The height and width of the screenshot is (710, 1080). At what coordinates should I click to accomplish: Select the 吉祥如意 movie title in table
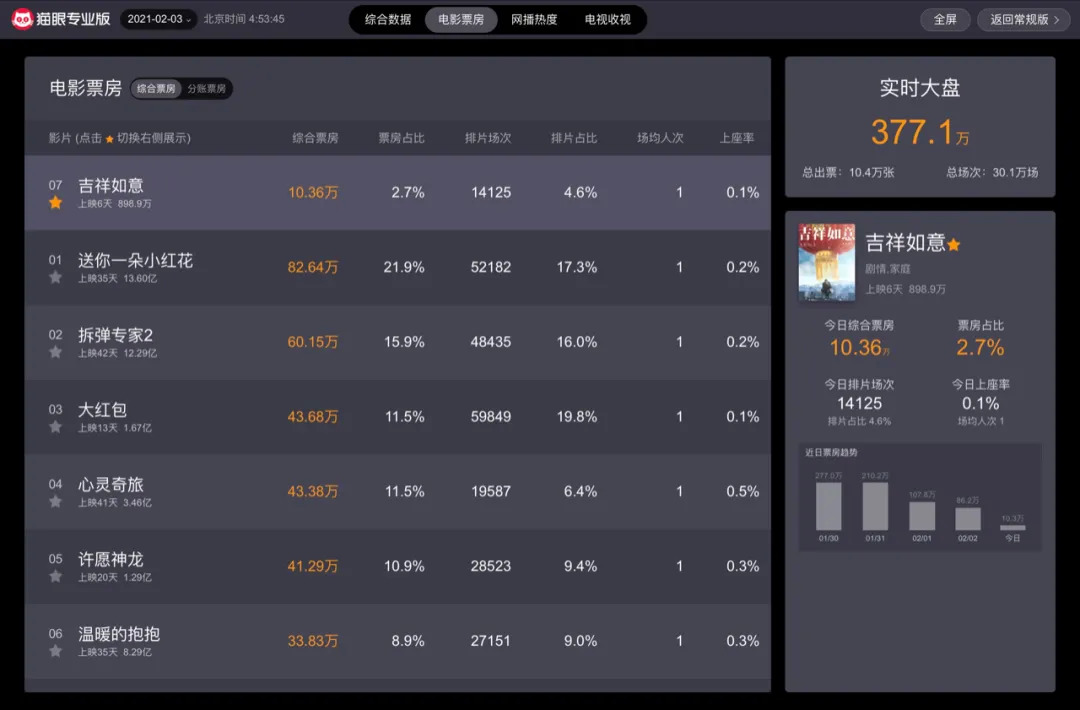[111, 185]
